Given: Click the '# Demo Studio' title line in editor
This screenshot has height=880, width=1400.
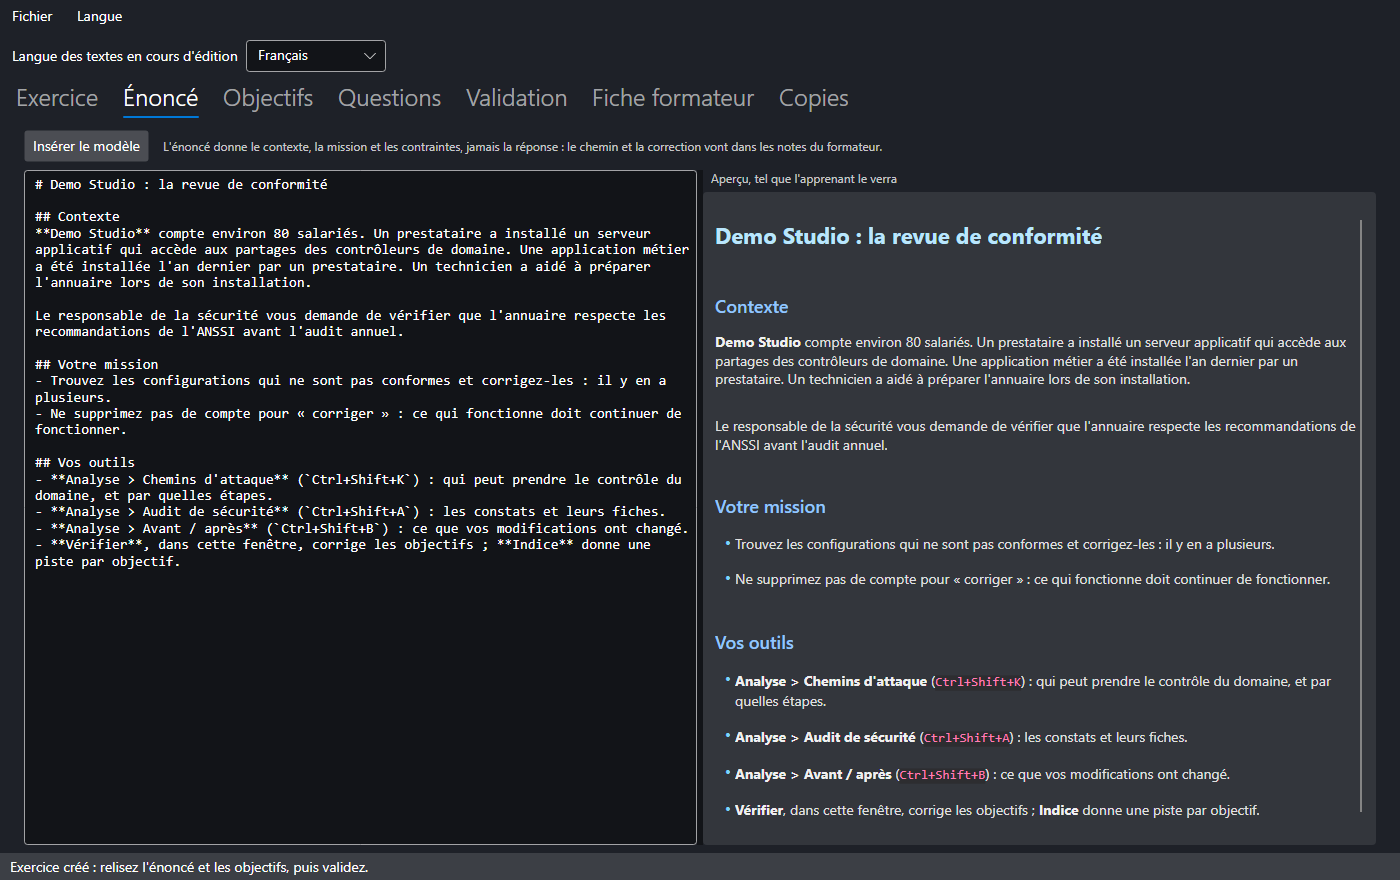Looking at the screenshot, I should pyautogui.click(x=181, y=185).
